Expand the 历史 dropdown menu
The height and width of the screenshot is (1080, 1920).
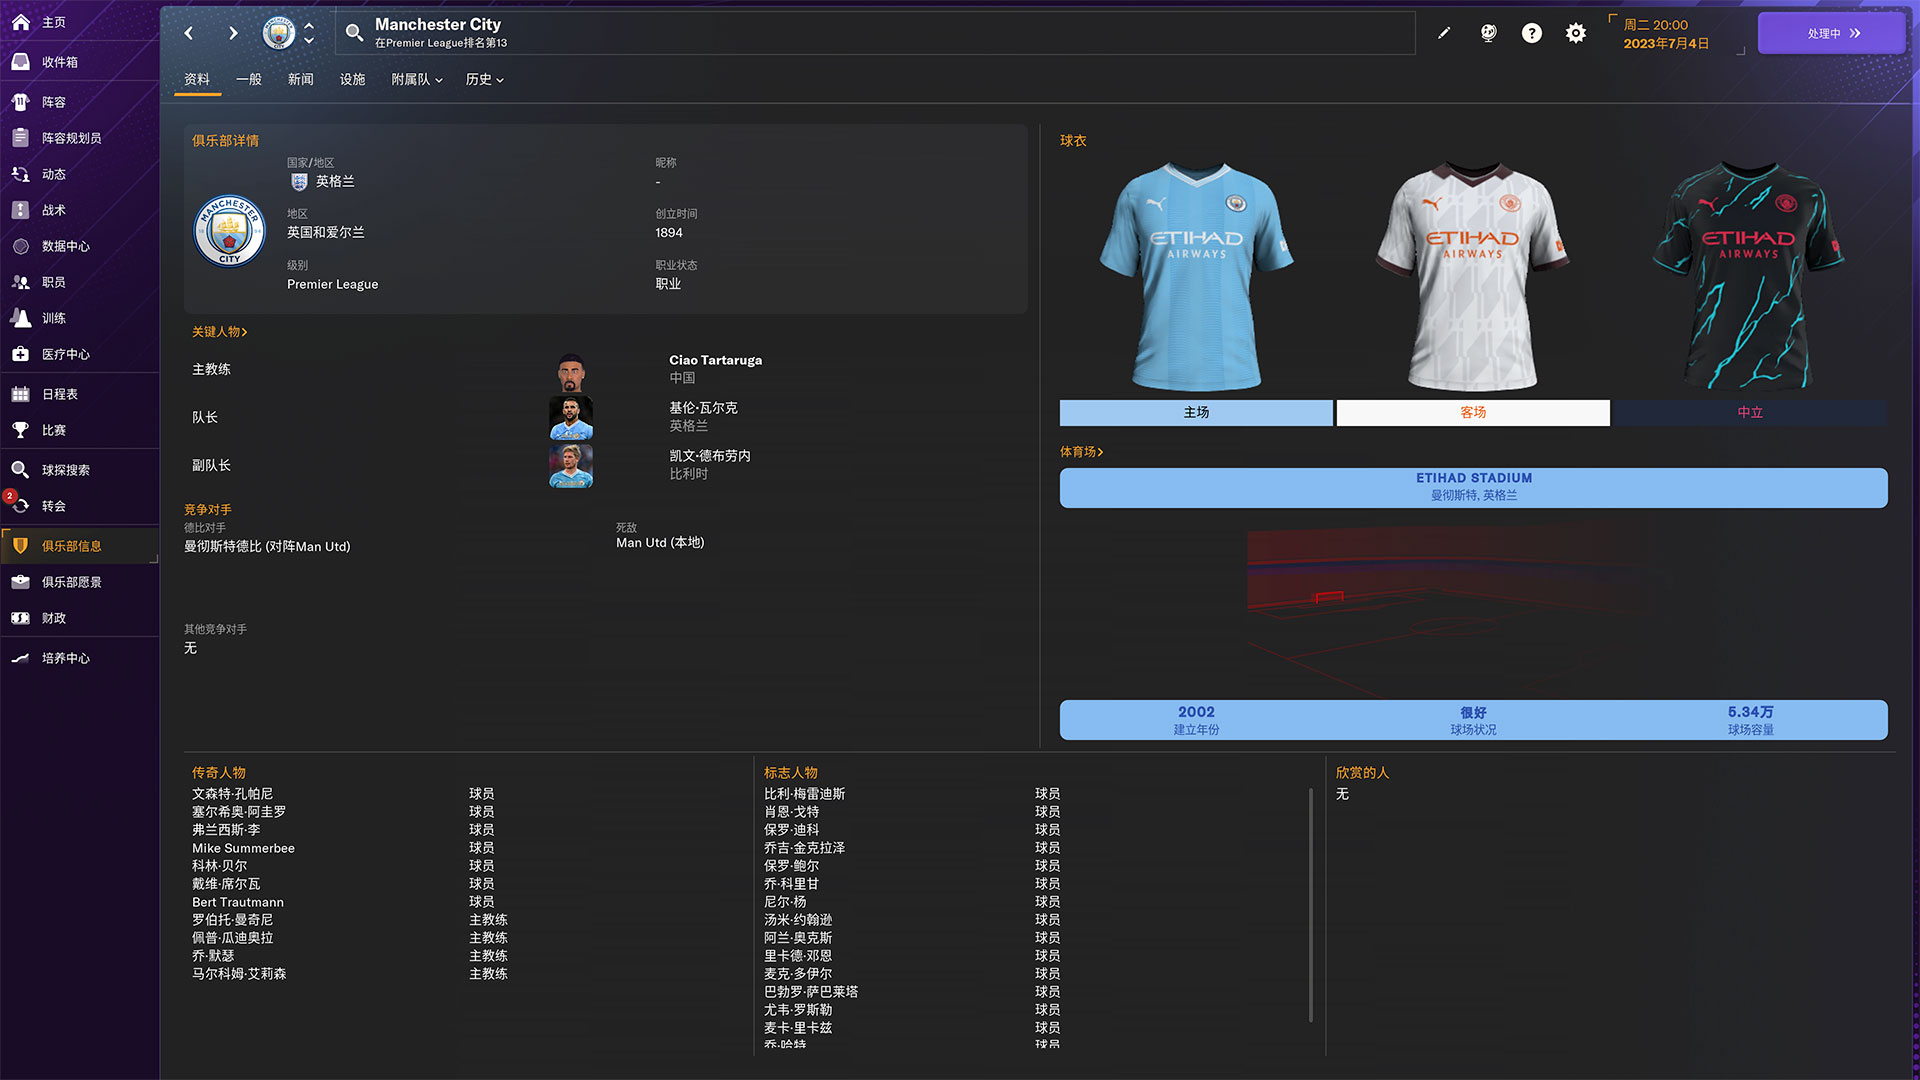tap(485, 79)
